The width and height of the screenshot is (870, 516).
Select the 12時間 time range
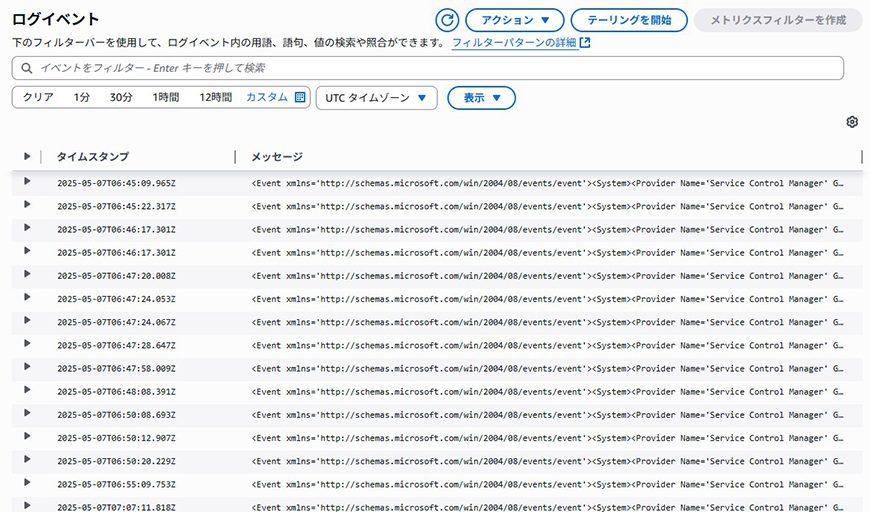216,97
